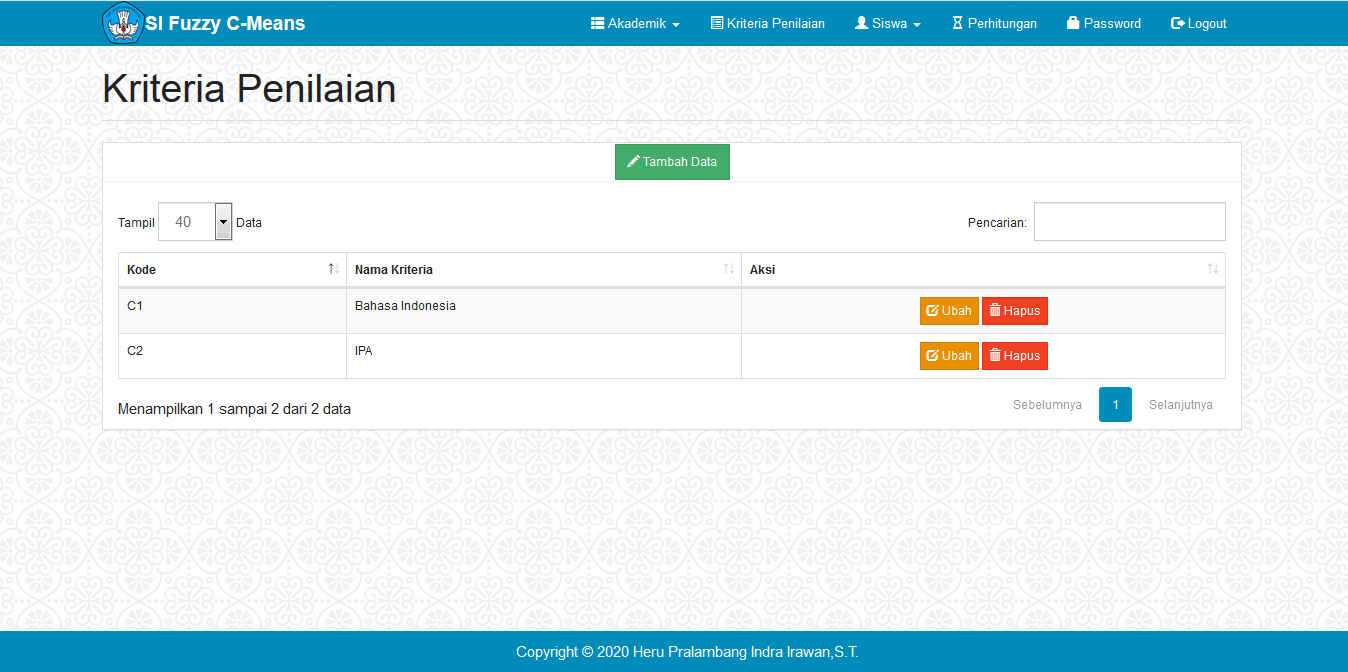Edit Bahasa Indonesia row with Ubah
This screenshot has height=672, width=1348.
point(949,311)
